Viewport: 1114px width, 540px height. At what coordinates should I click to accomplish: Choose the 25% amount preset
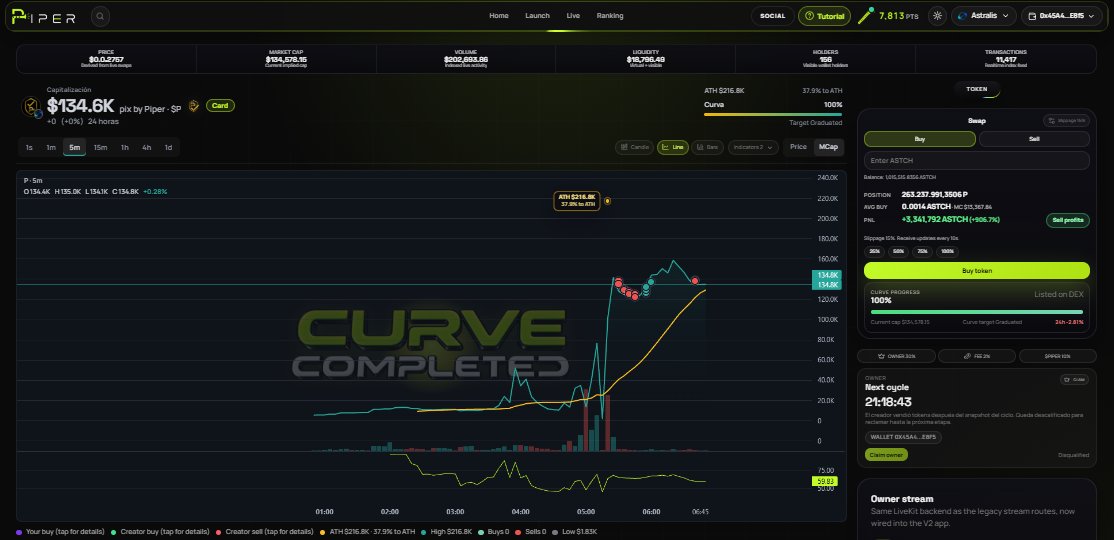[x=874, y=252]
